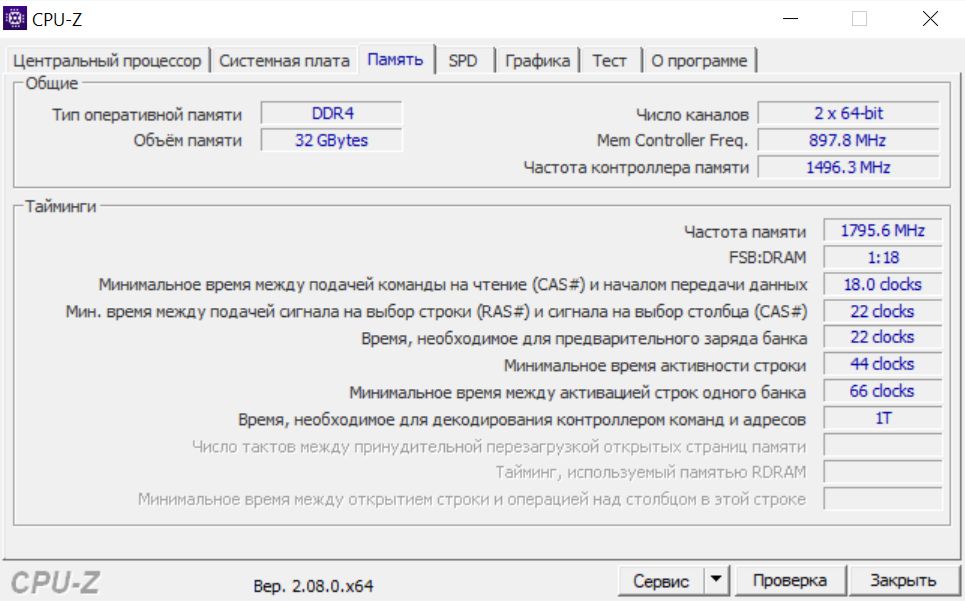
Task: Click the empty RDRAM timing field
Action: [883, 472]
